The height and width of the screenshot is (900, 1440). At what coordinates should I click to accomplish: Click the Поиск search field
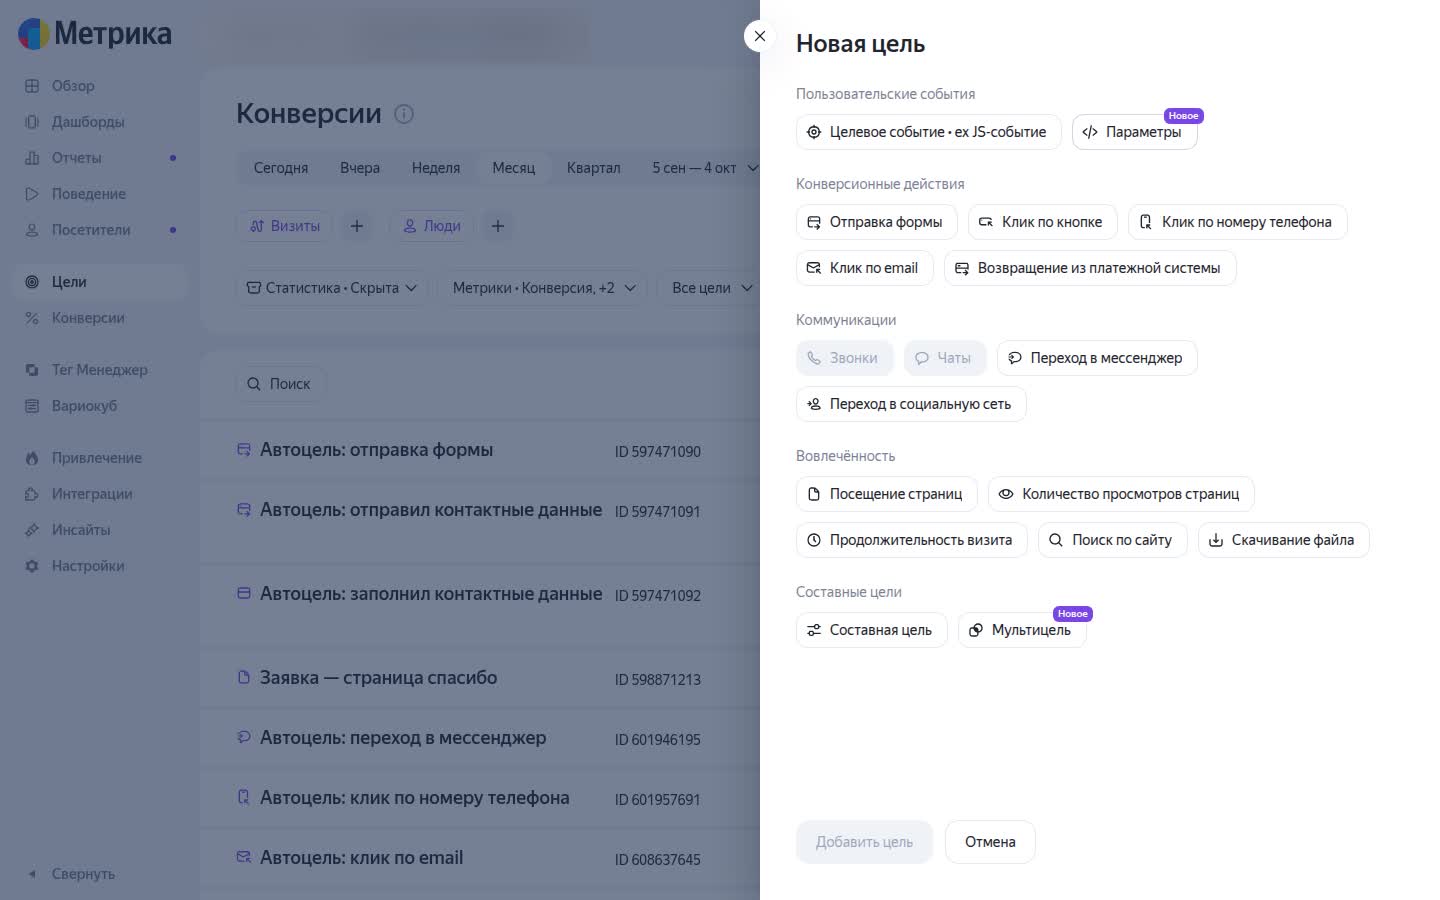tap(280, 384)
